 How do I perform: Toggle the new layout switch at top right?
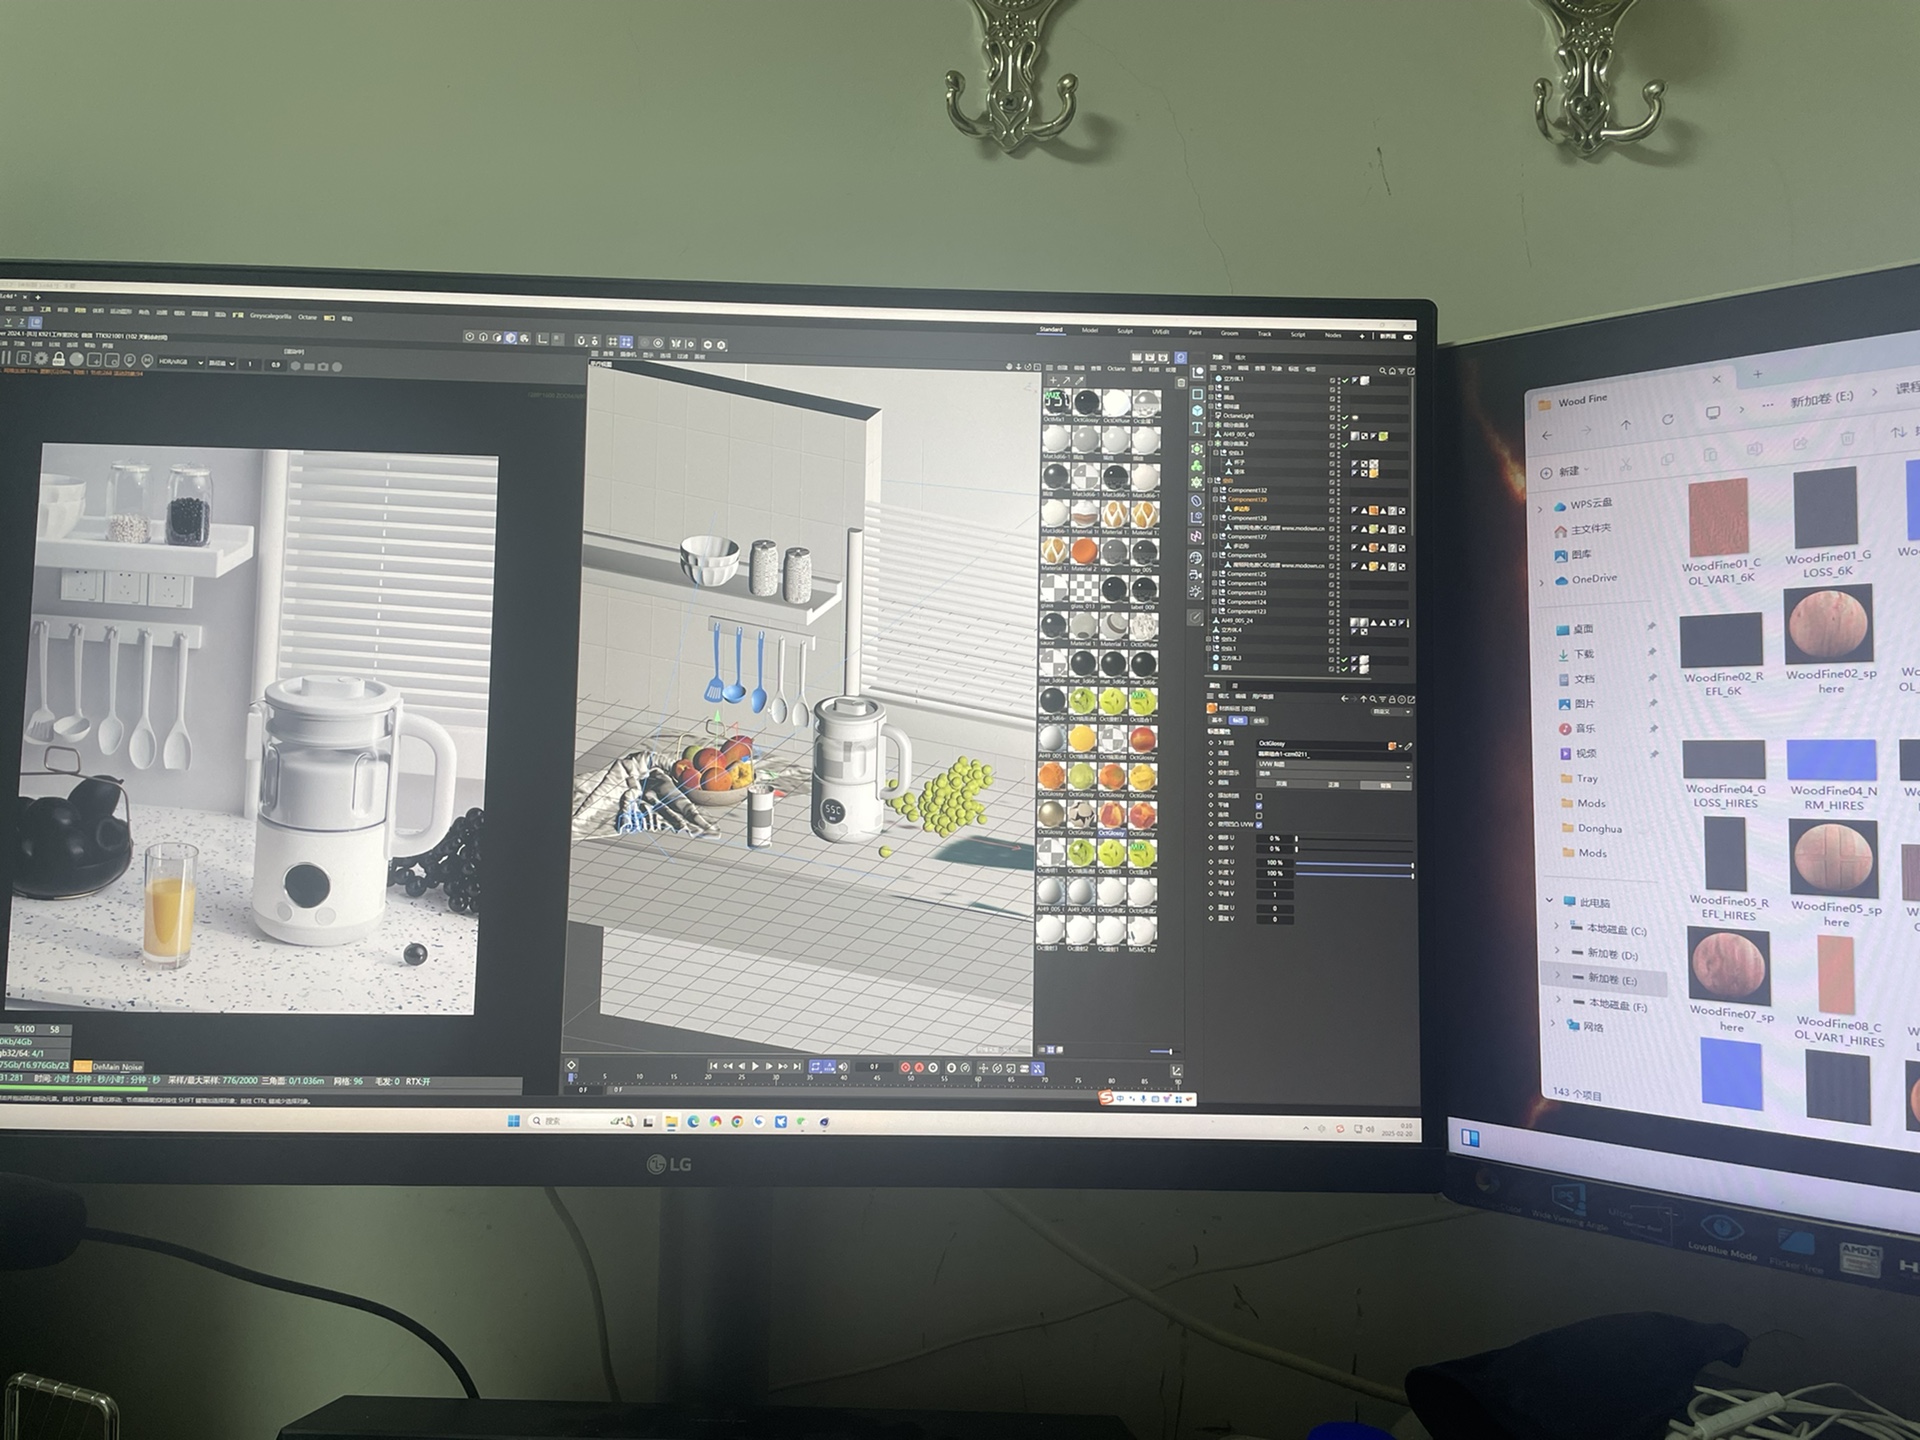point(1407,337)
